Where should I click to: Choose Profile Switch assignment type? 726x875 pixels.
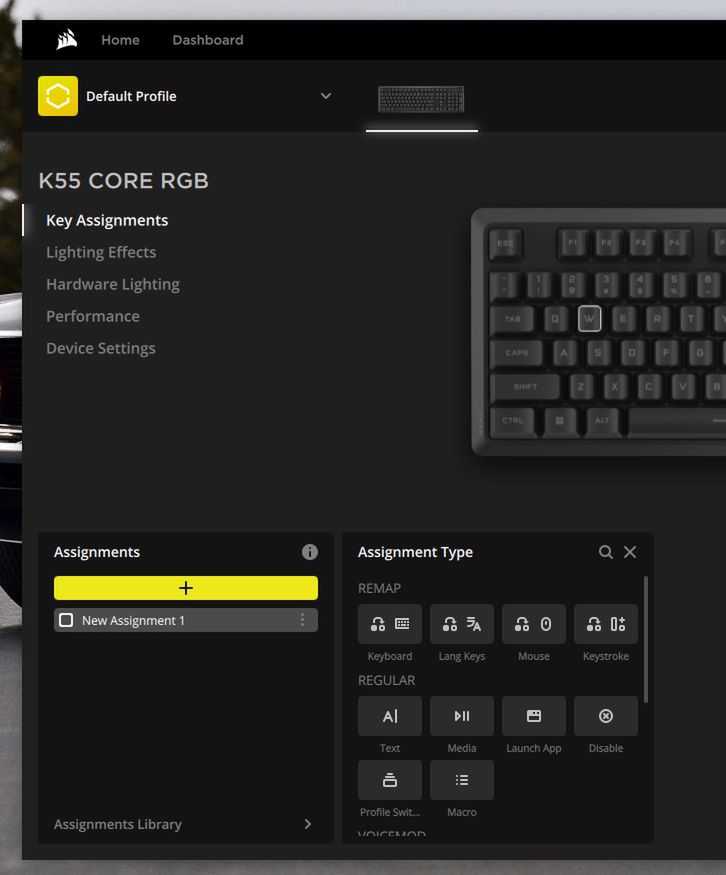390,780
